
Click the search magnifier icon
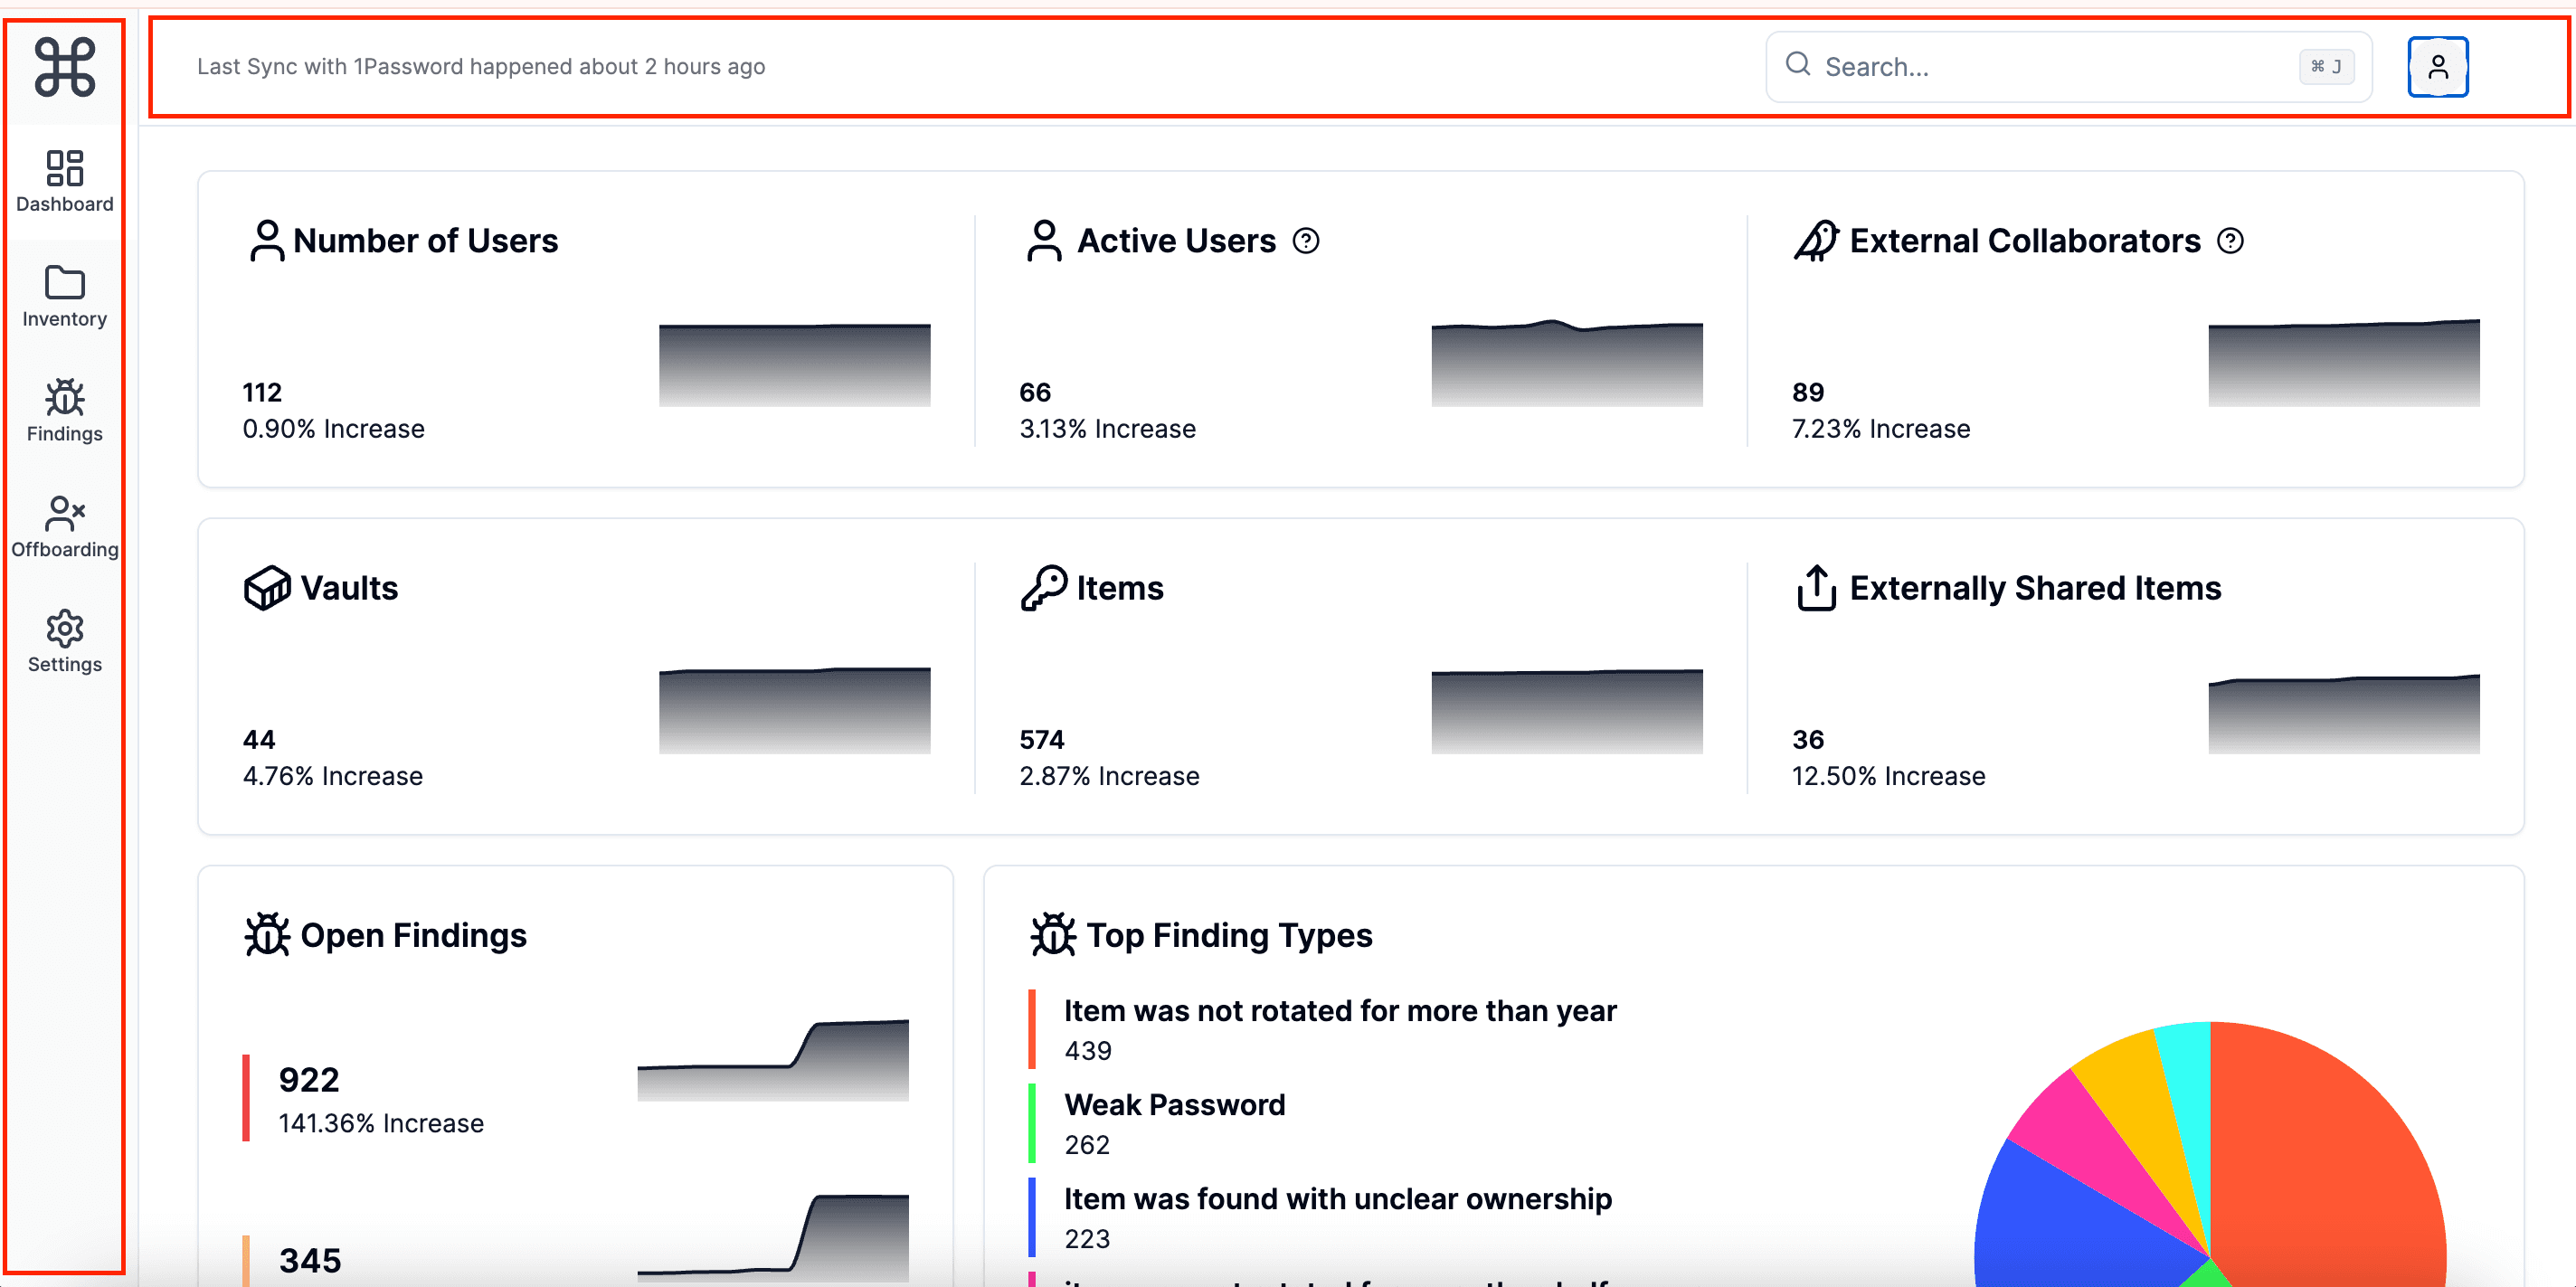tap(1798, 65)
